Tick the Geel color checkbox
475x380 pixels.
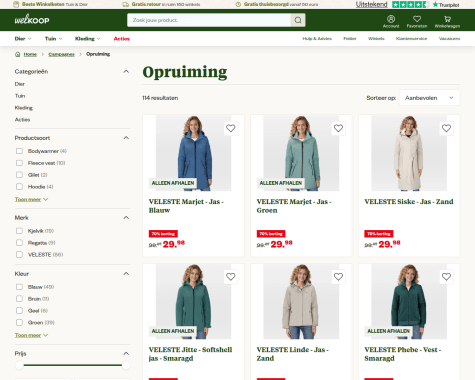pos(19,311)
